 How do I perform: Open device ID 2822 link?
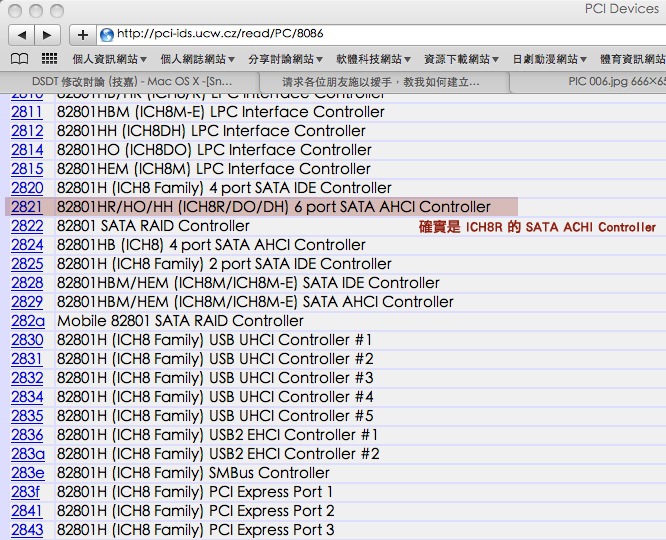pos(27,226)
